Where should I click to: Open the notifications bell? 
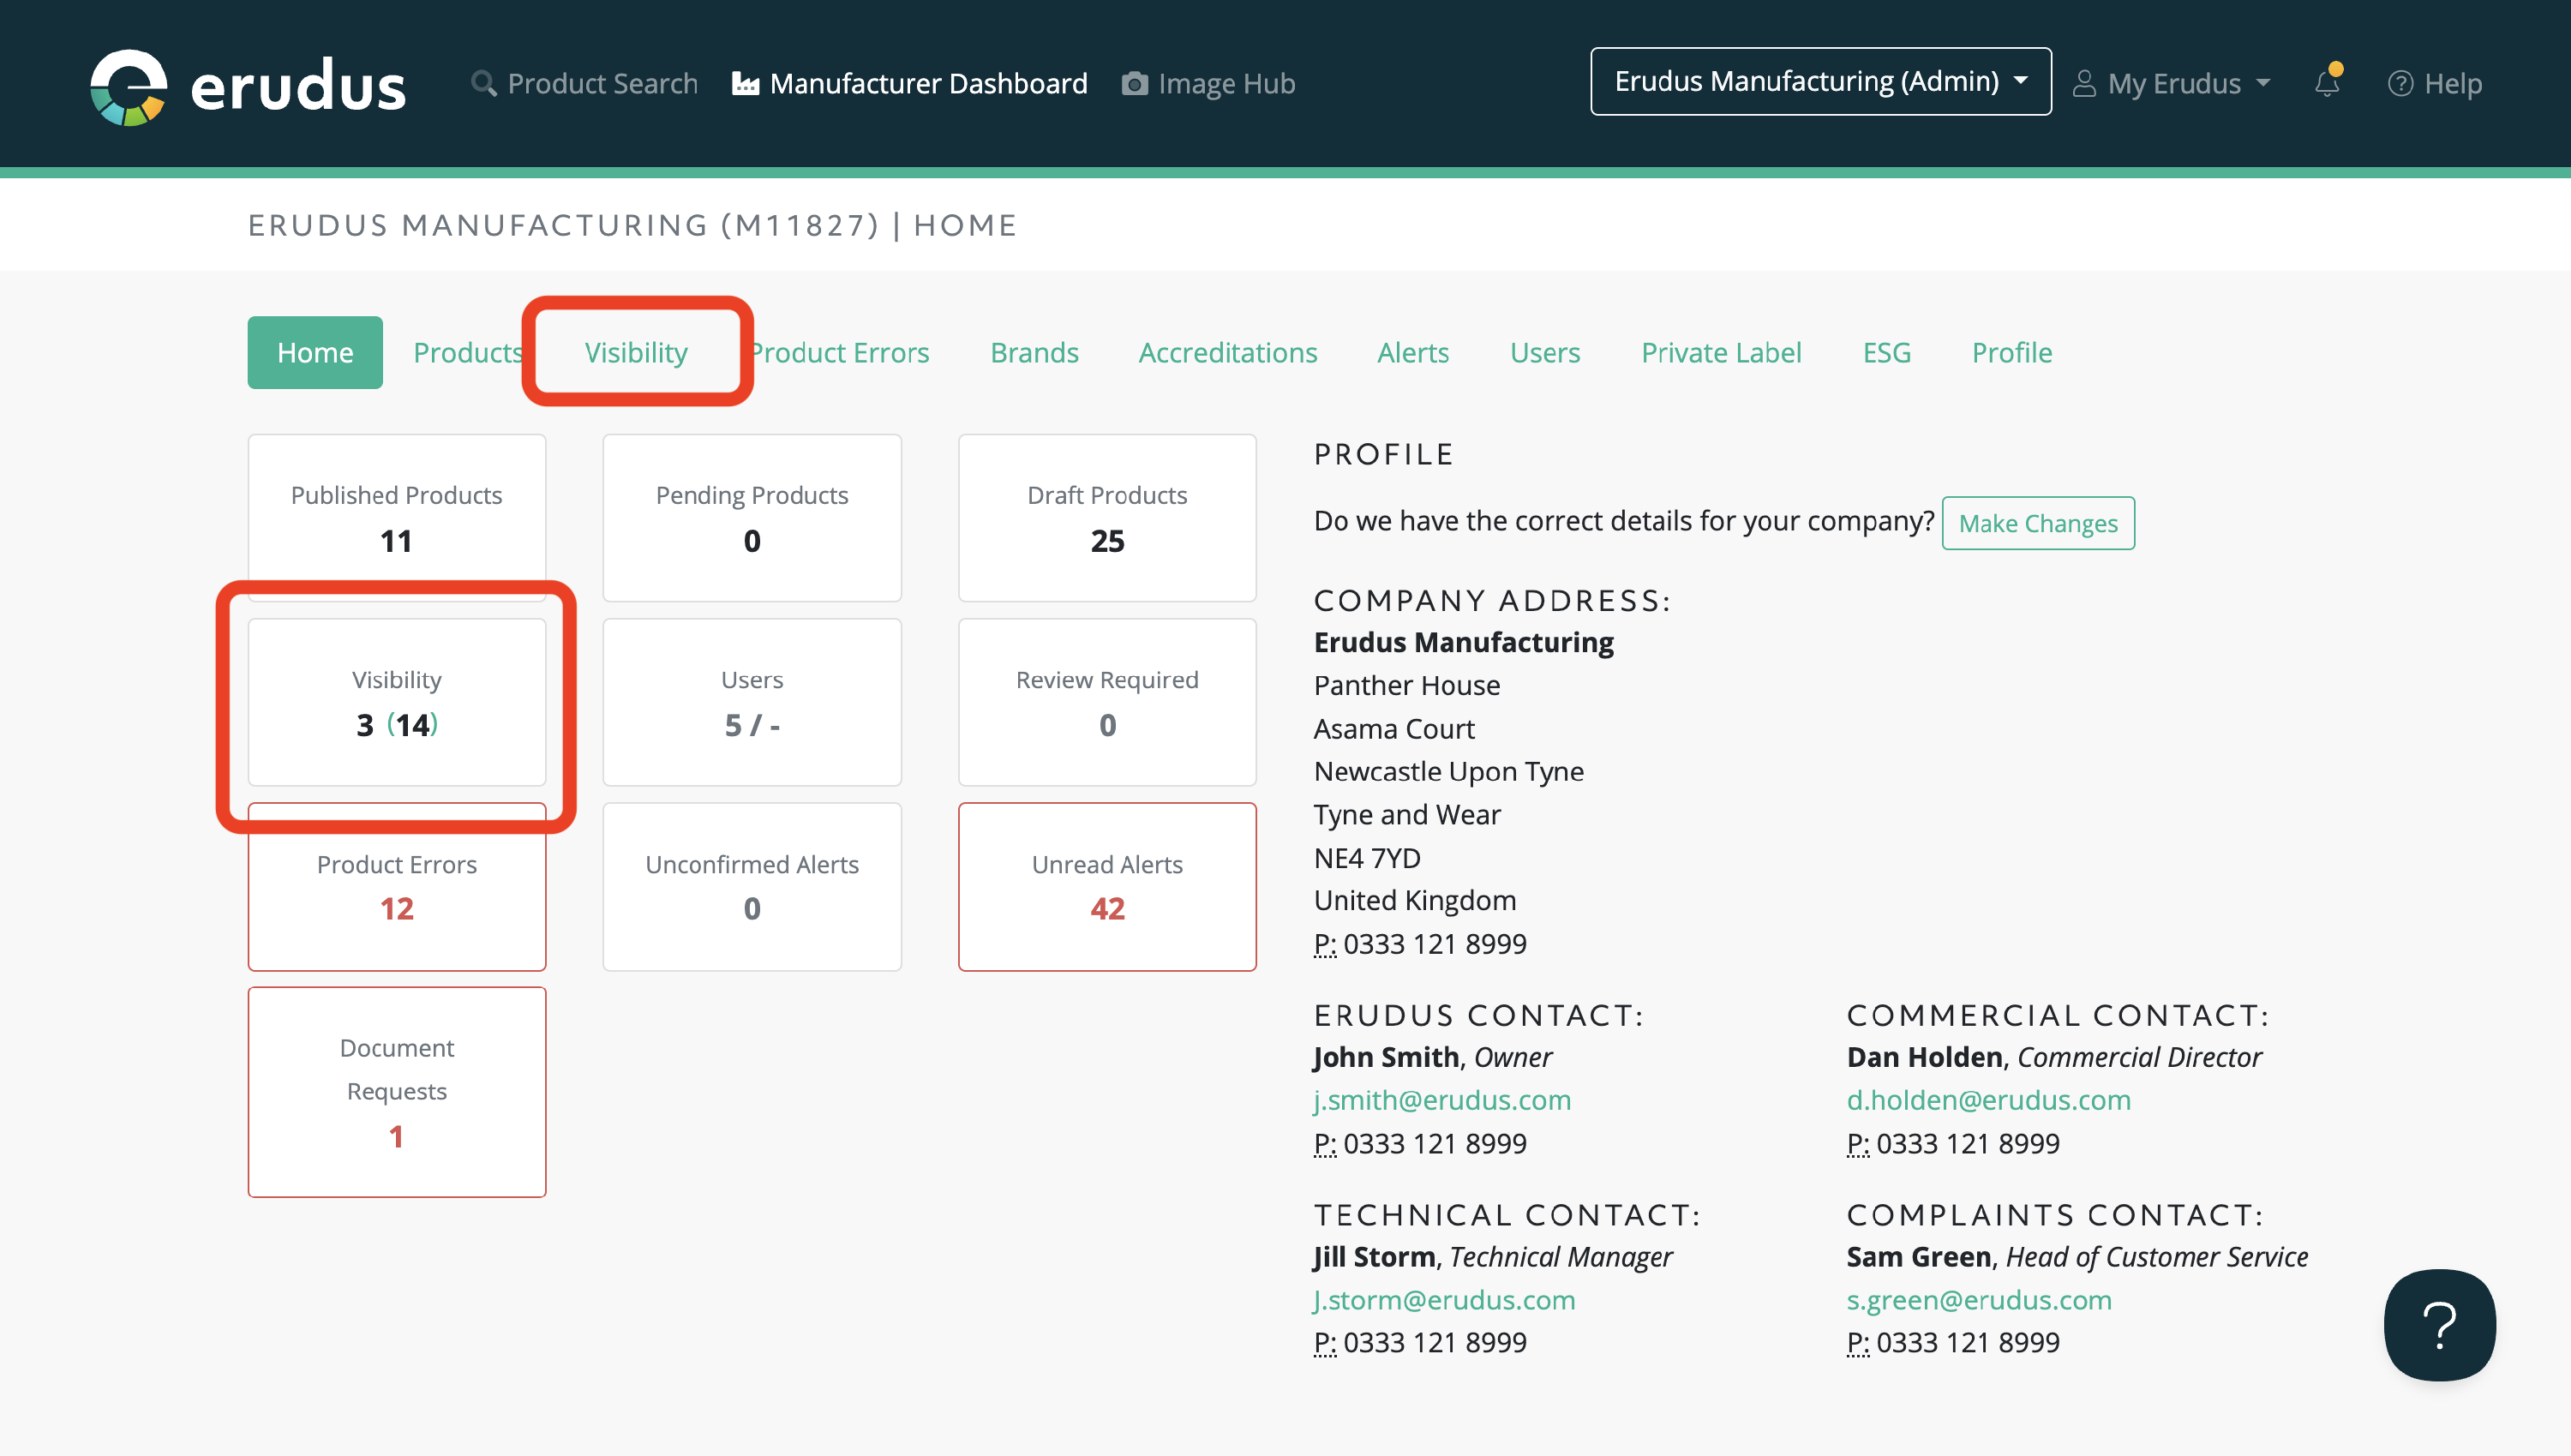pos(2327,83)
